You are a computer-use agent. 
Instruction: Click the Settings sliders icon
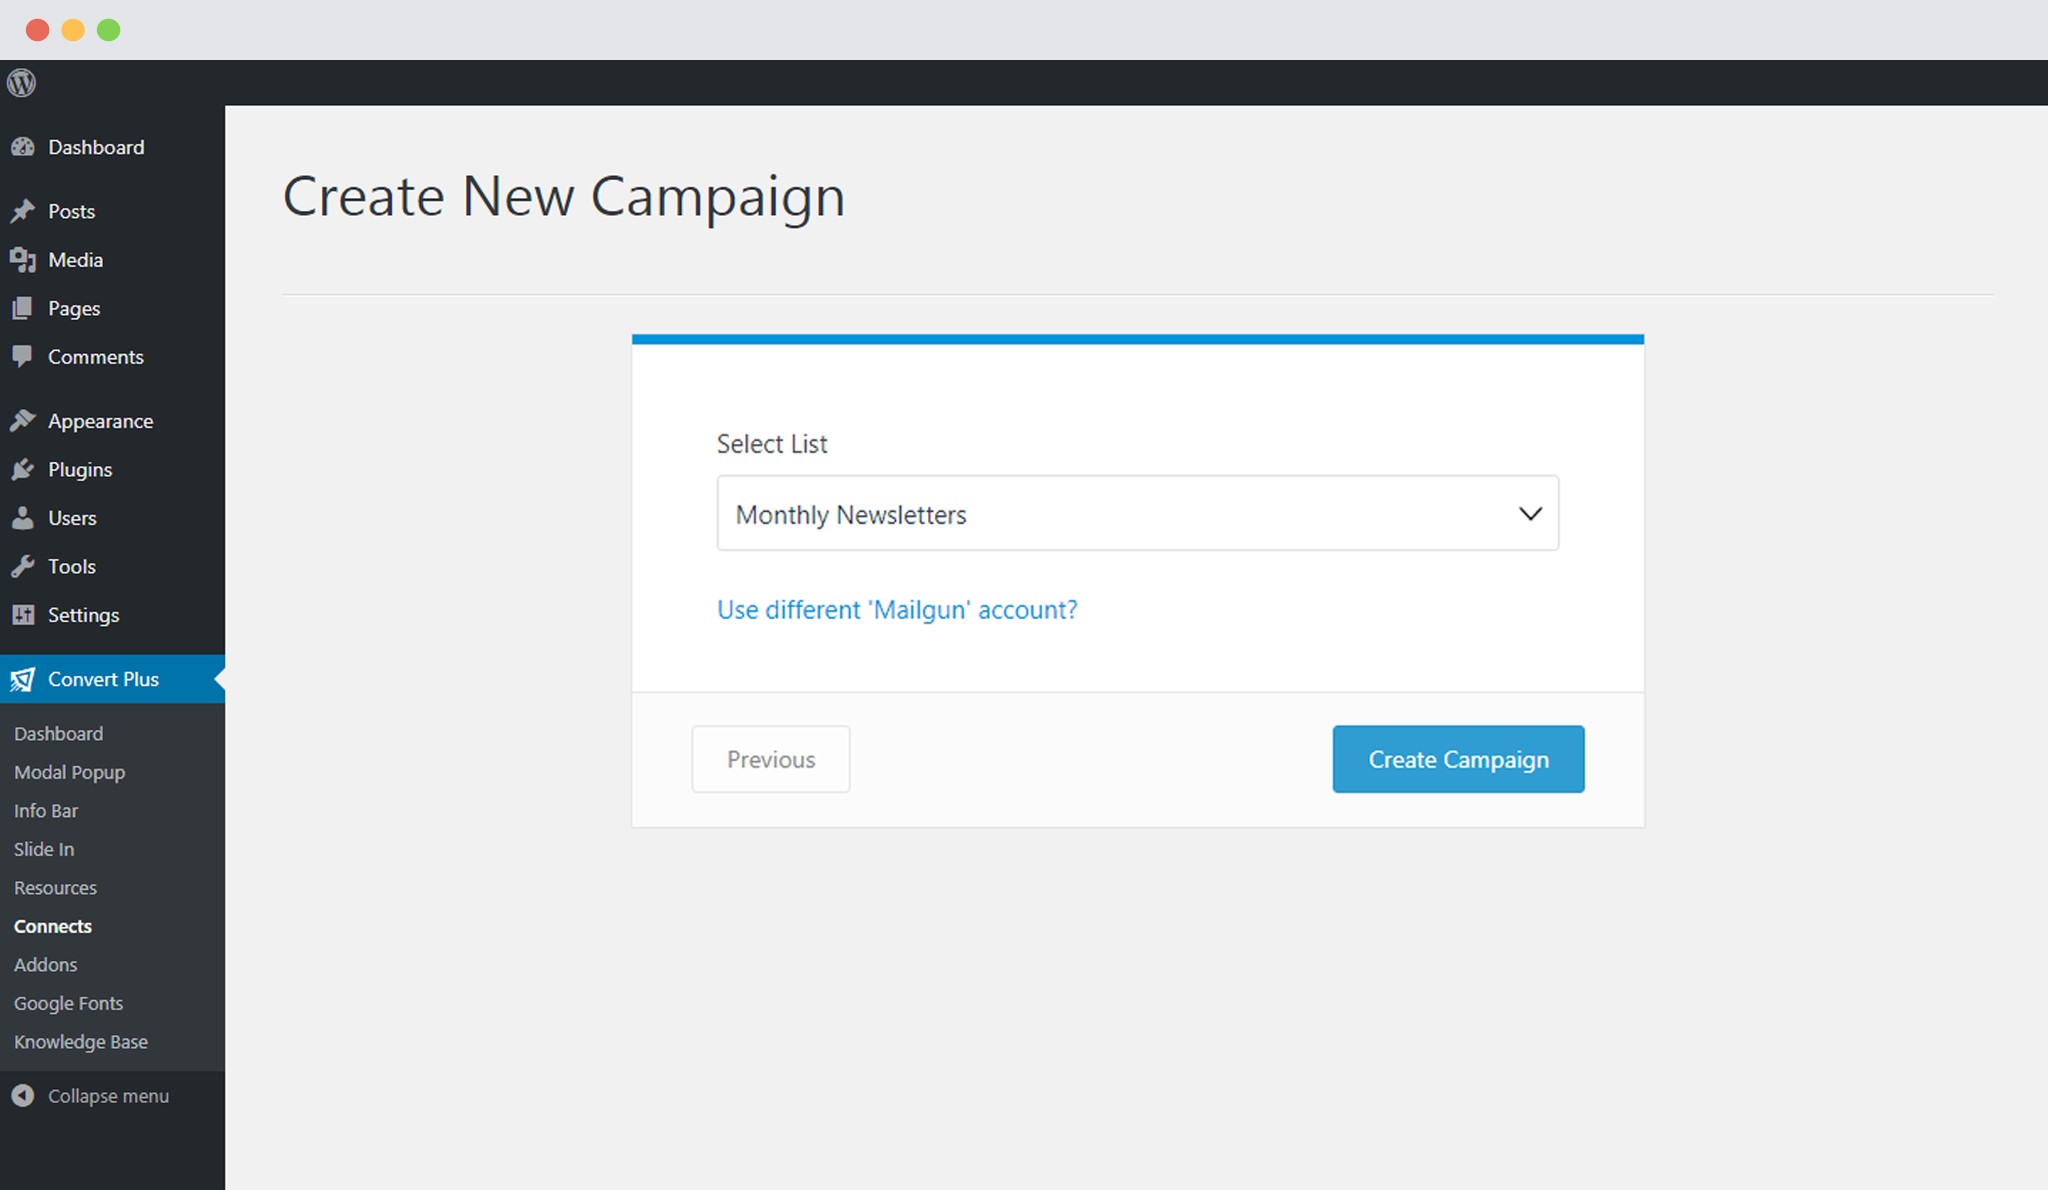click(23, 615)
